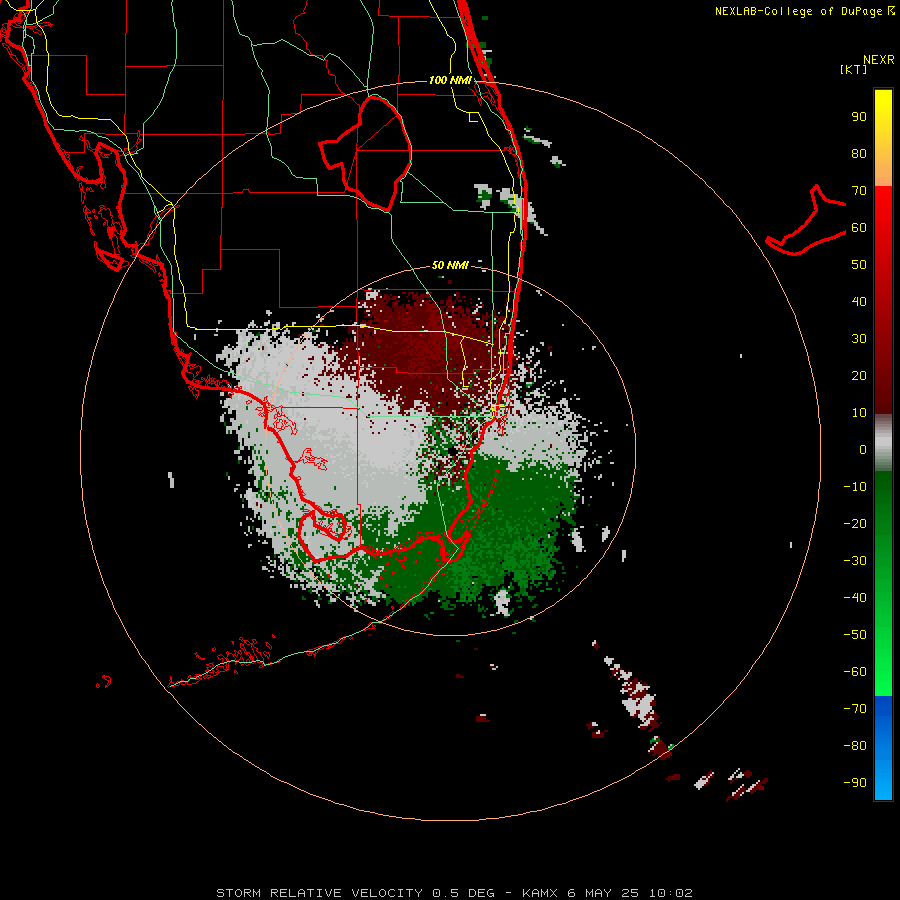This screenshot has width=900, height=900.
Task: Click the '50 NMI' range ring label
Action: (x=450, y=265)
